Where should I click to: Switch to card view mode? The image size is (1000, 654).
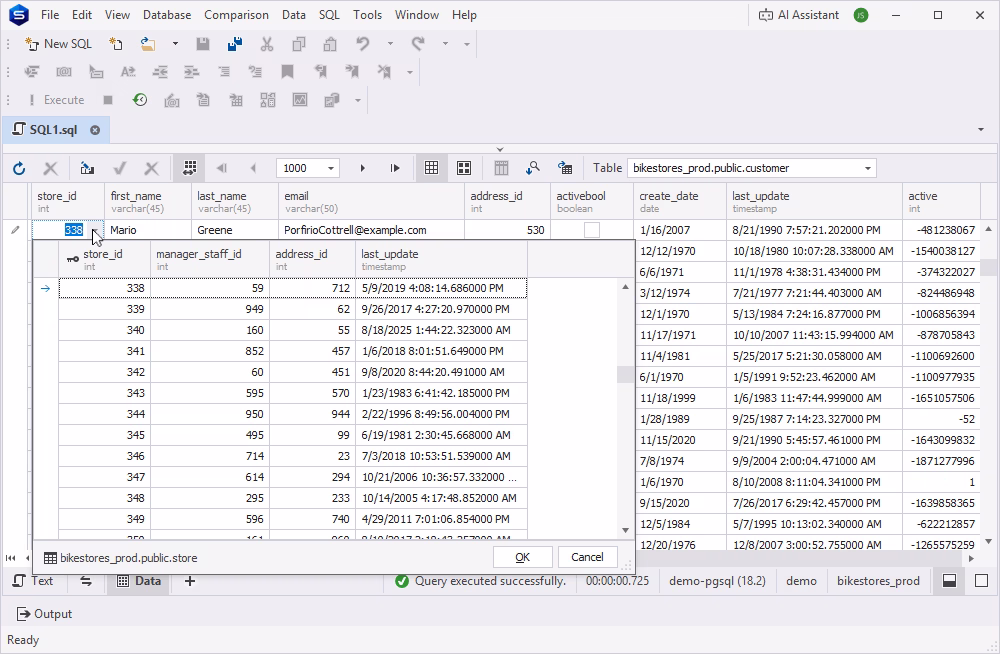tap(464, 168)
